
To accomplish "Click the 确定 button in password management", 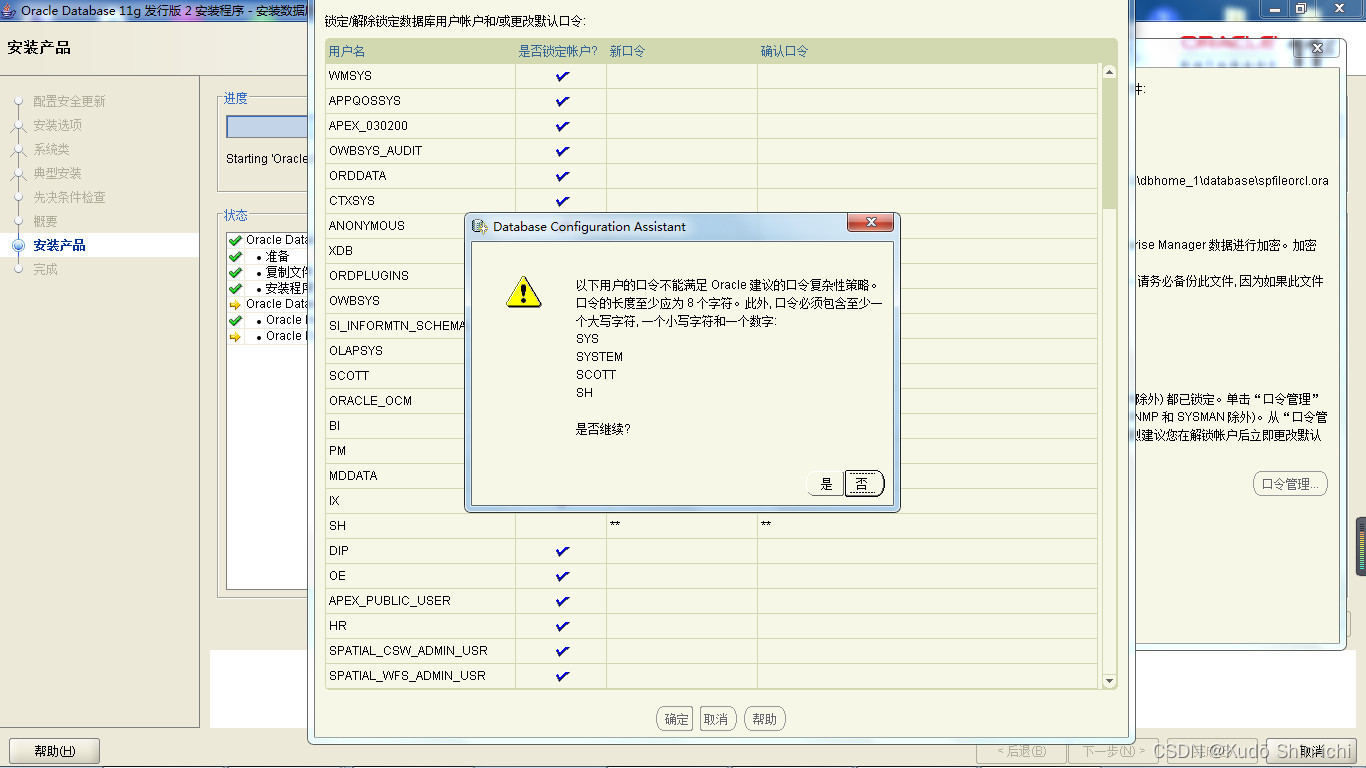I will coord(677,719).
